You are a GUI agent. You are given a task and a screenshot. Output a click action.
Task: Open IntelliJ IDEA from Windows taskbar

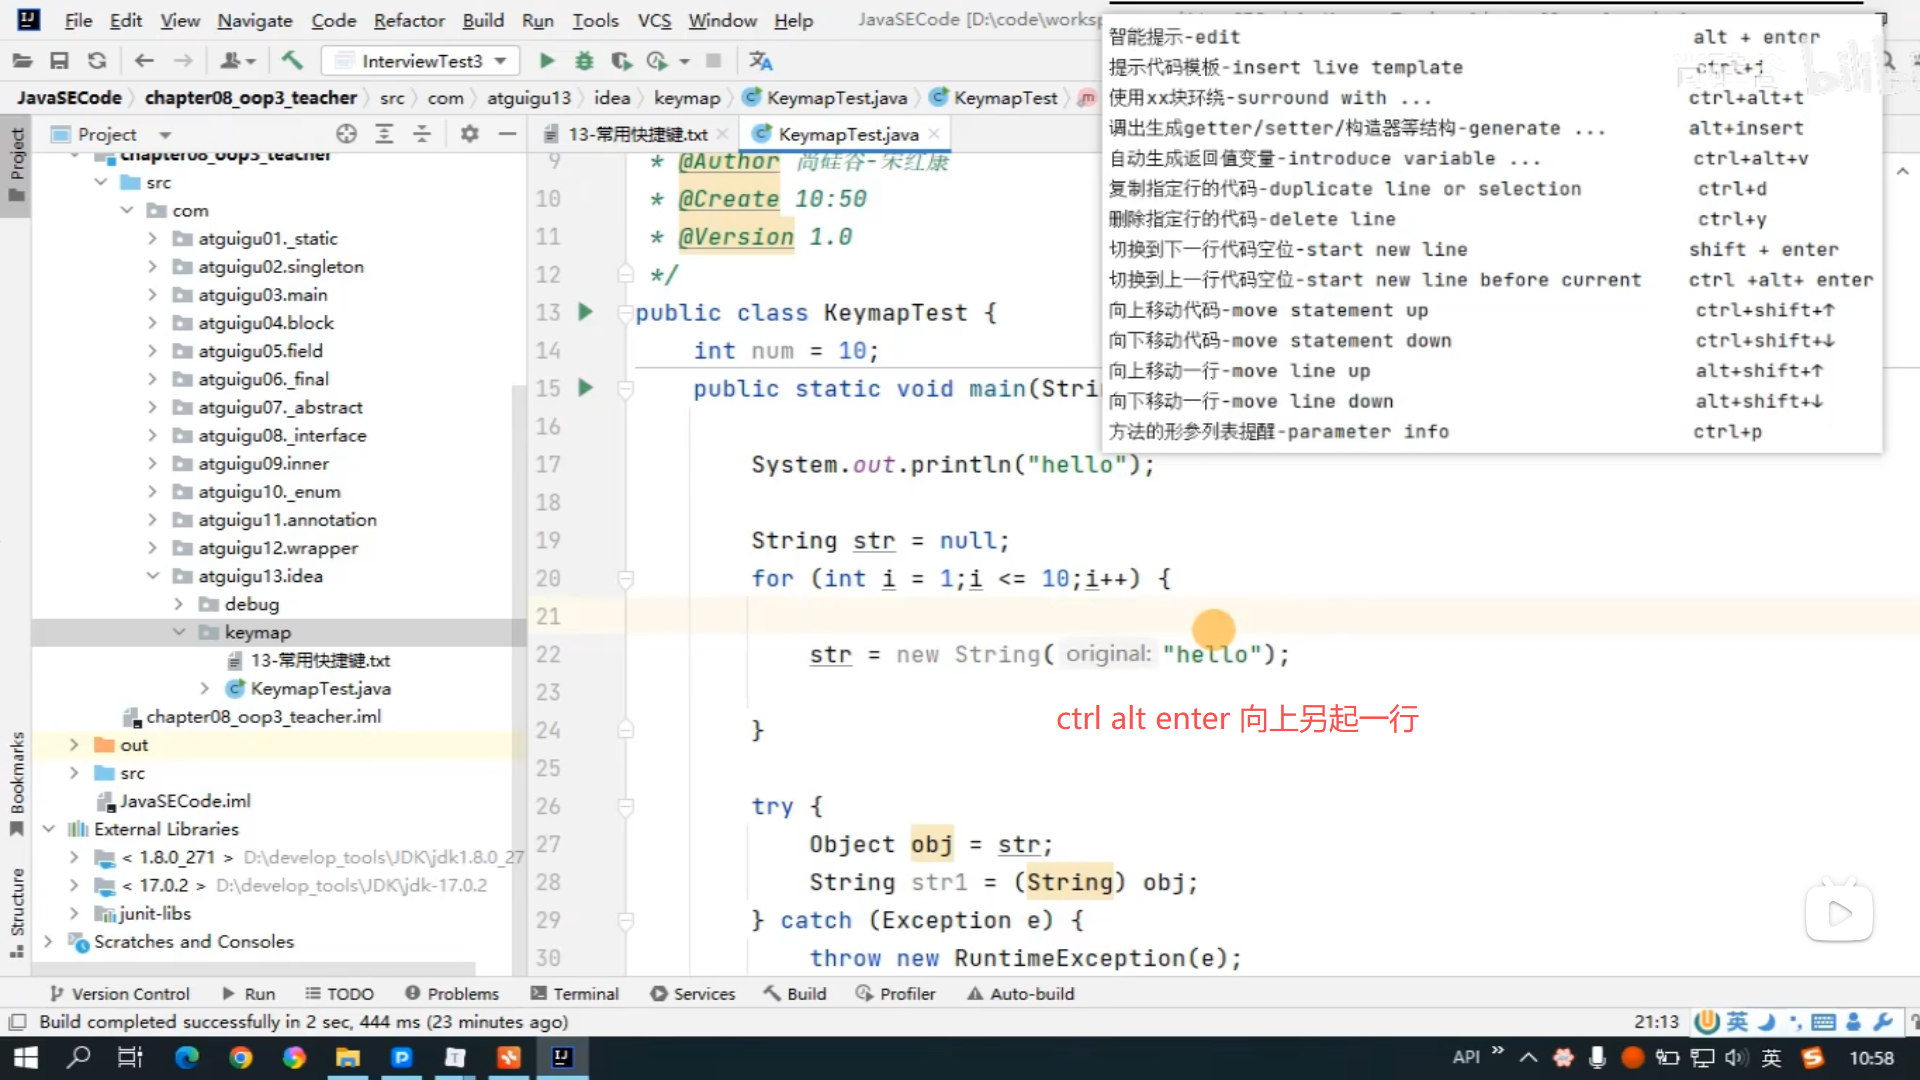tap(562, 1057)
